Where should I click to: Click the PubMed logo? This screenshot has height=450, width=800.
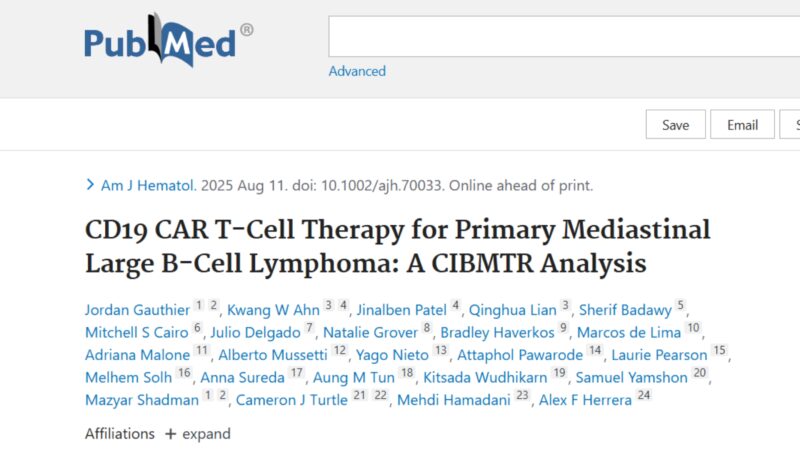[x=168, y=40]
